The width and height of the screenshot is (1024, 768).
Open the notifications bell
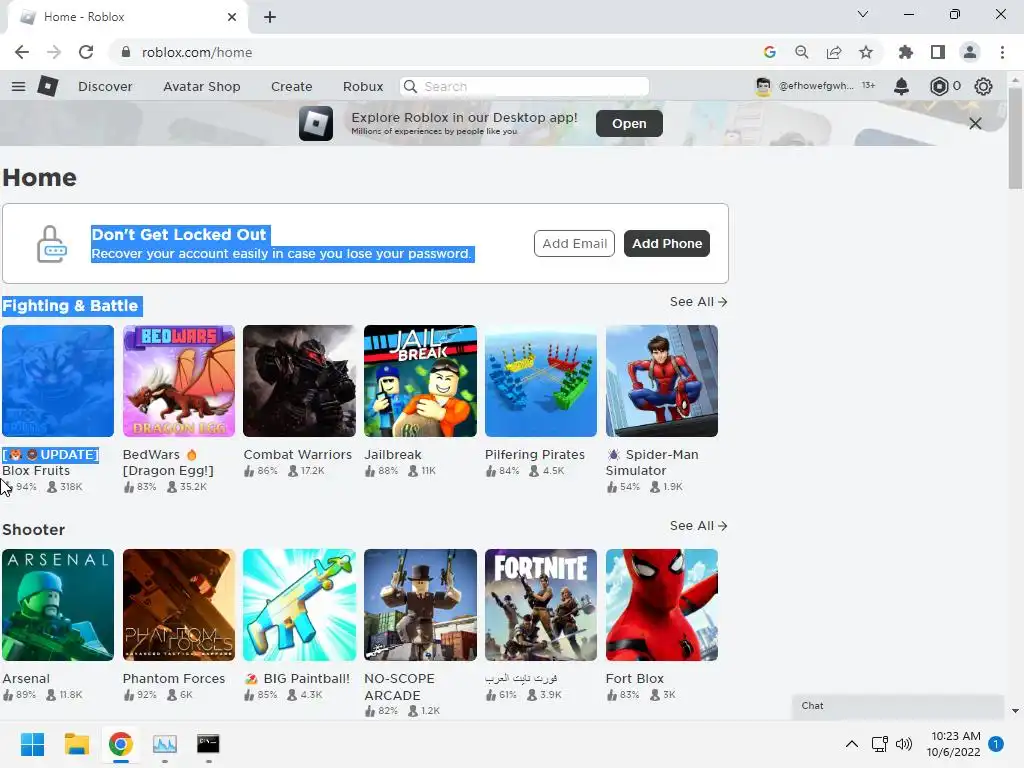[901, 86]
